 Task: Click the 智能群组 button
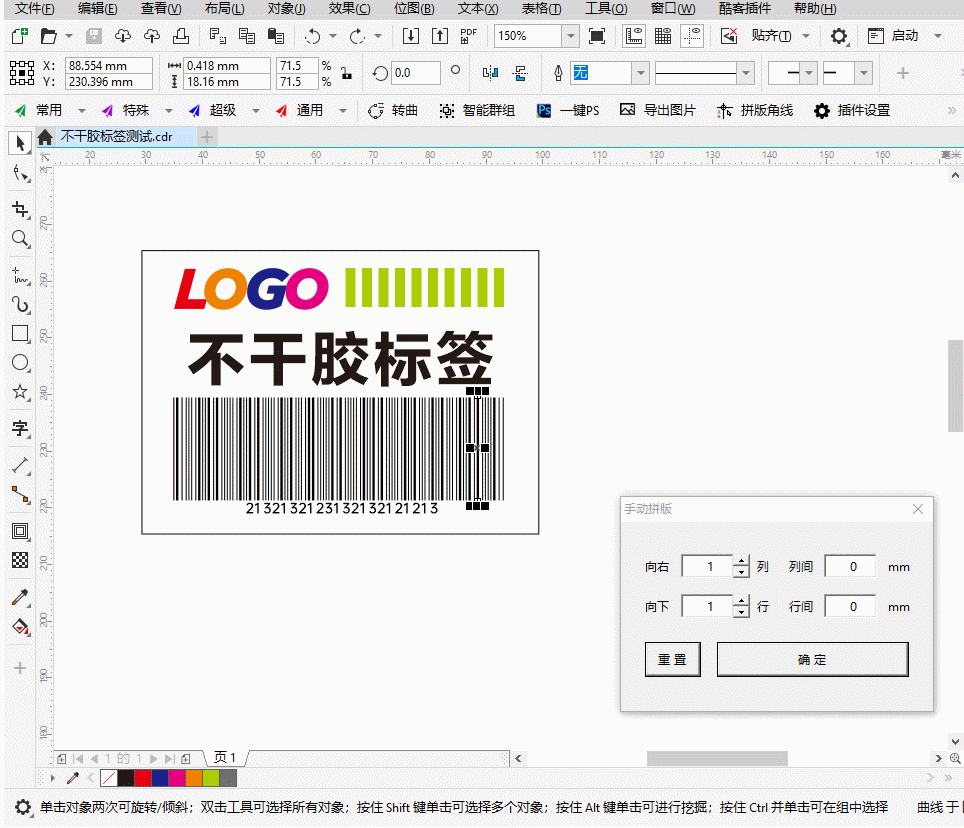point(477,111)
